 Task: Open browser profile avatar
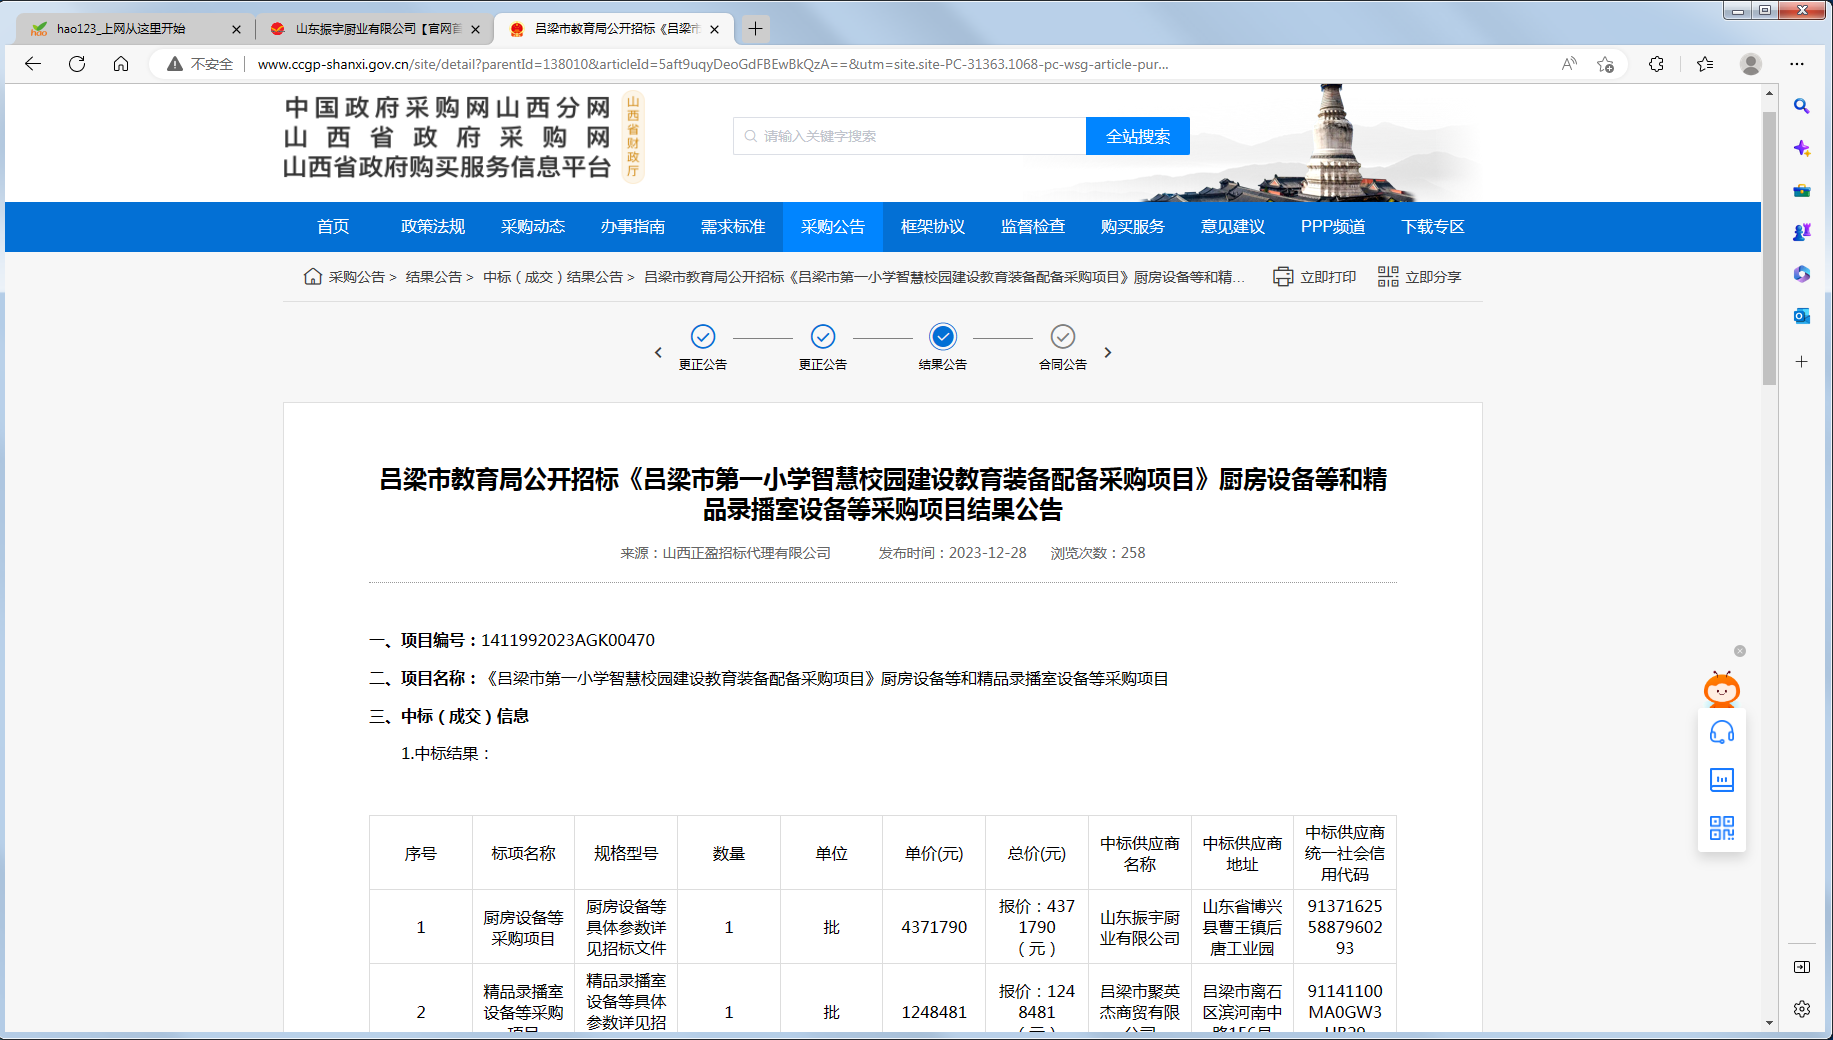tap(1751, 64)
